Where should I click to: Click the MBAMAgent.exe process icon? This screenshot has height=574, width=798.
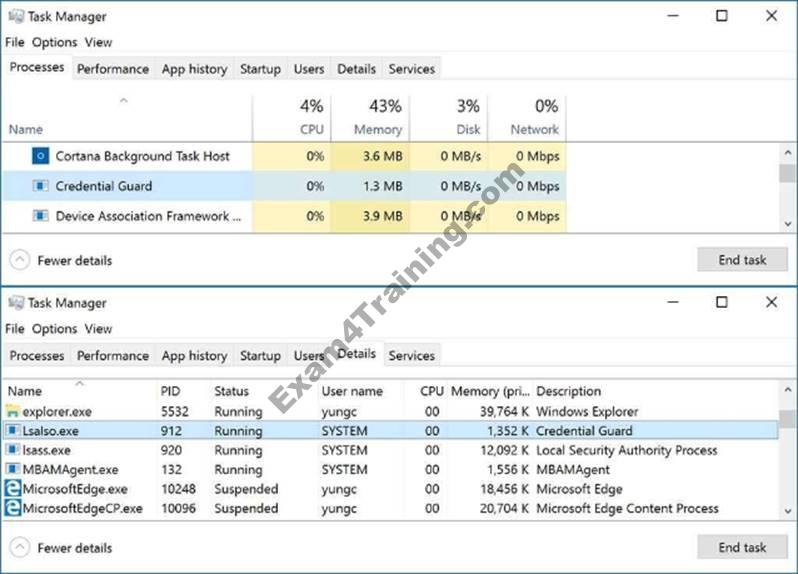pos(12,469)
